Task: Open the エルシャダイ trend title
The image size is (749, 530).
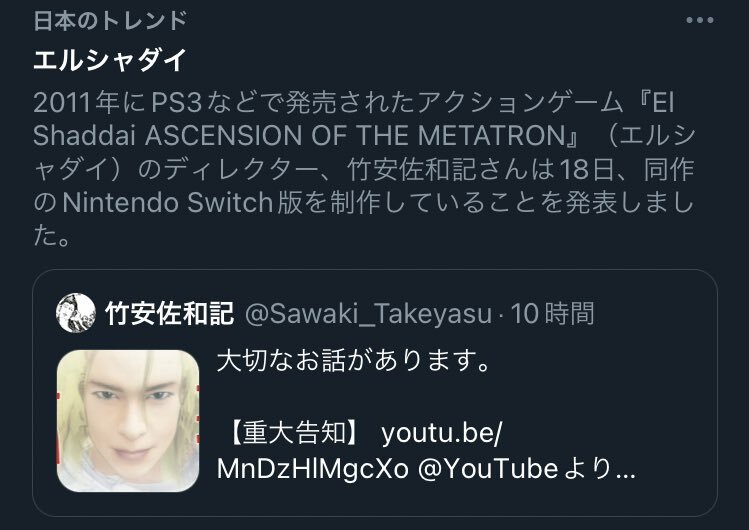Action: coord(110,60)
